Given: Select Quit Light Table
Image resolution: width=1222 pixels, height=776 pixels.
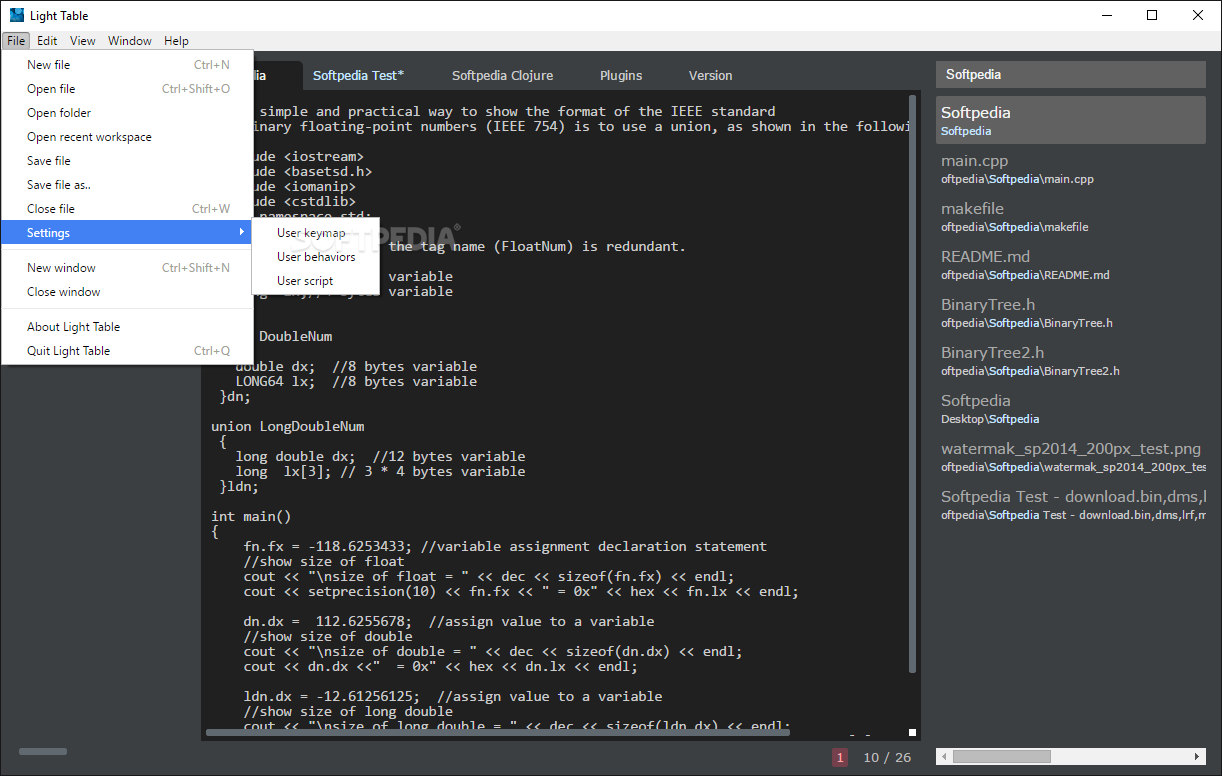Looking at the screenshot, I should [128, 351].
